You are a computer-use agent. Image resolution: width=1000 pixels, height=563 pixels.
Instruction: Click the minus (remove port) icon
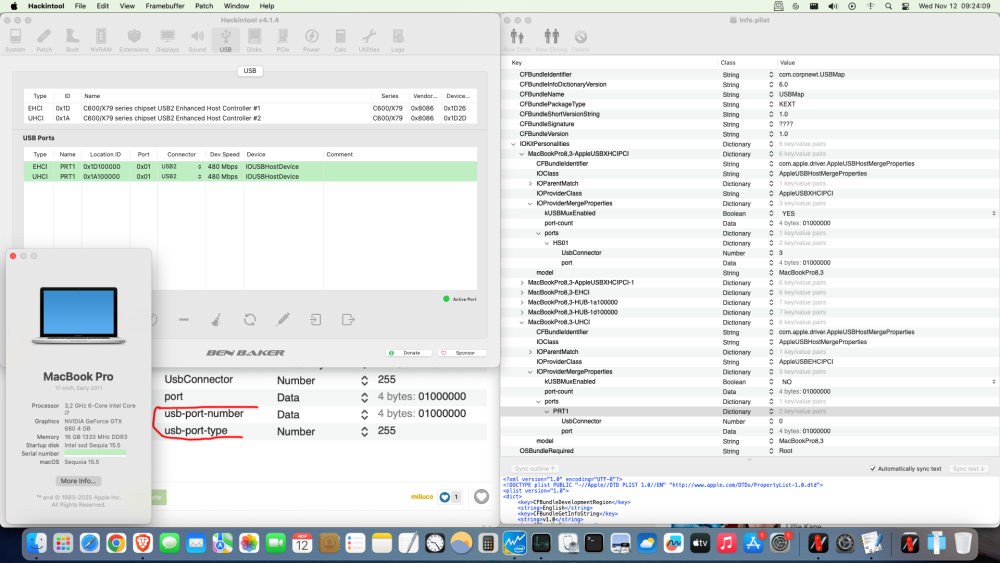(x=184, y=319)
